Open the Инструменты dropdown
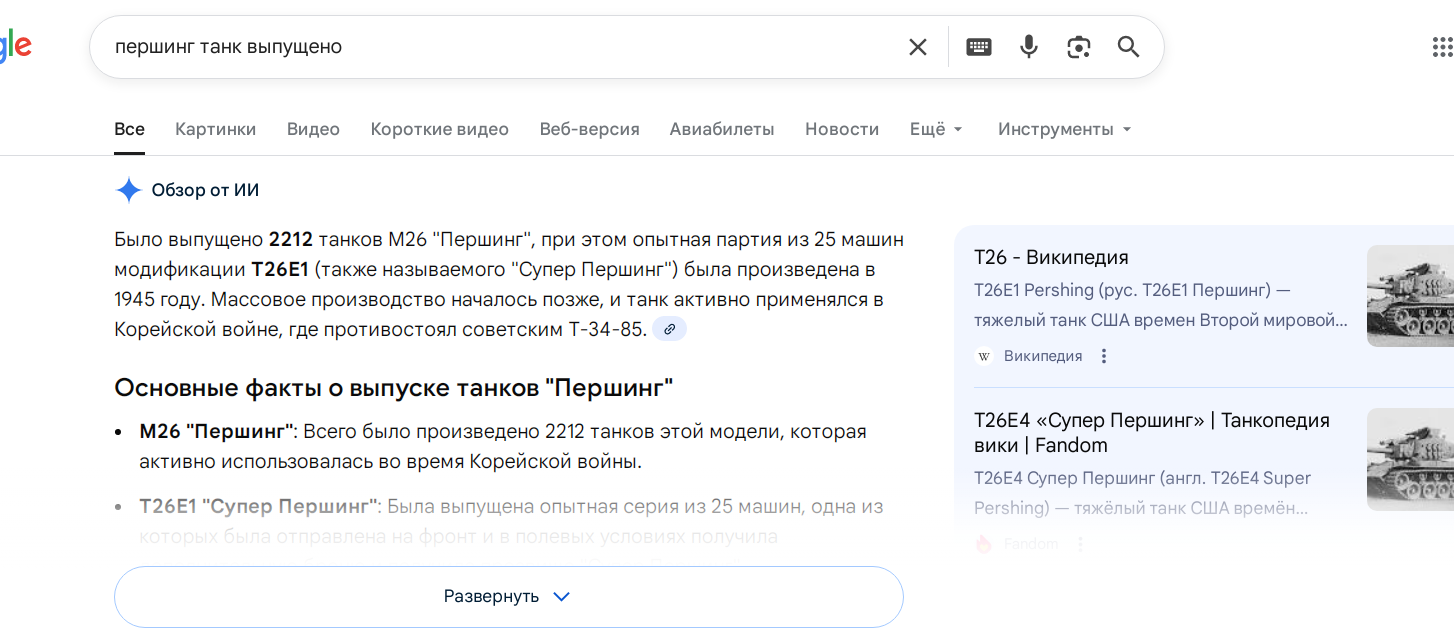Screen dimensions: 1454x642 coord(1064,129)
